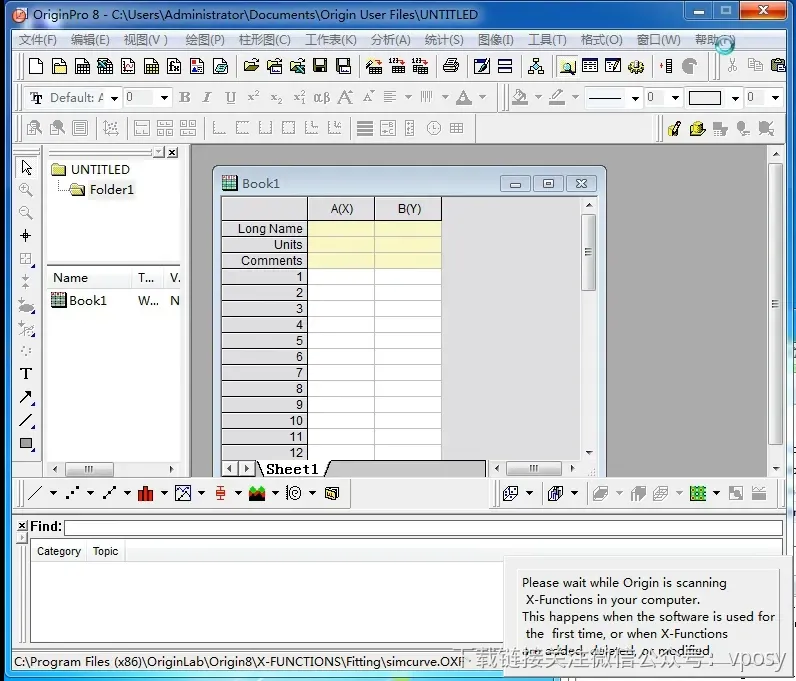The image size is (796, 681).
Task: Toggle the Project Explorer icon
Action: [567, 66]
